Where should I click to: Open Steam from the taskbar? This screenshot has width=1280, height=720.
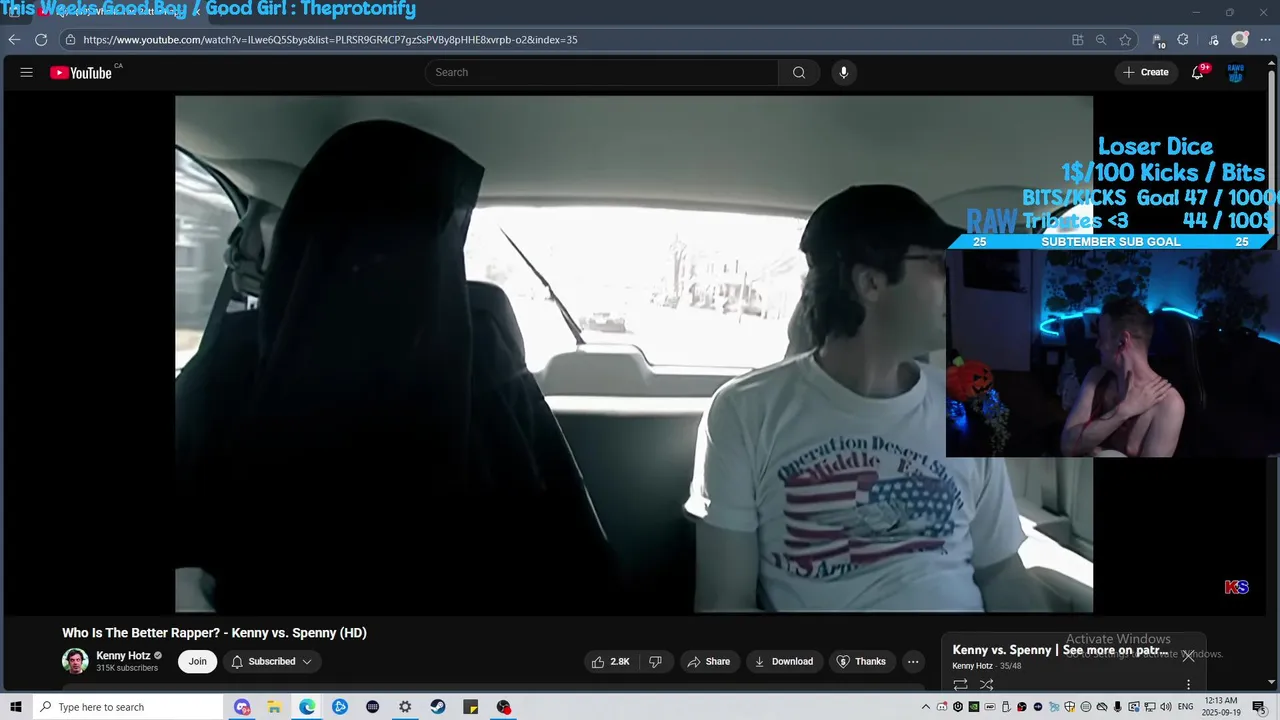pyautogui.click(x=438, y=707)
